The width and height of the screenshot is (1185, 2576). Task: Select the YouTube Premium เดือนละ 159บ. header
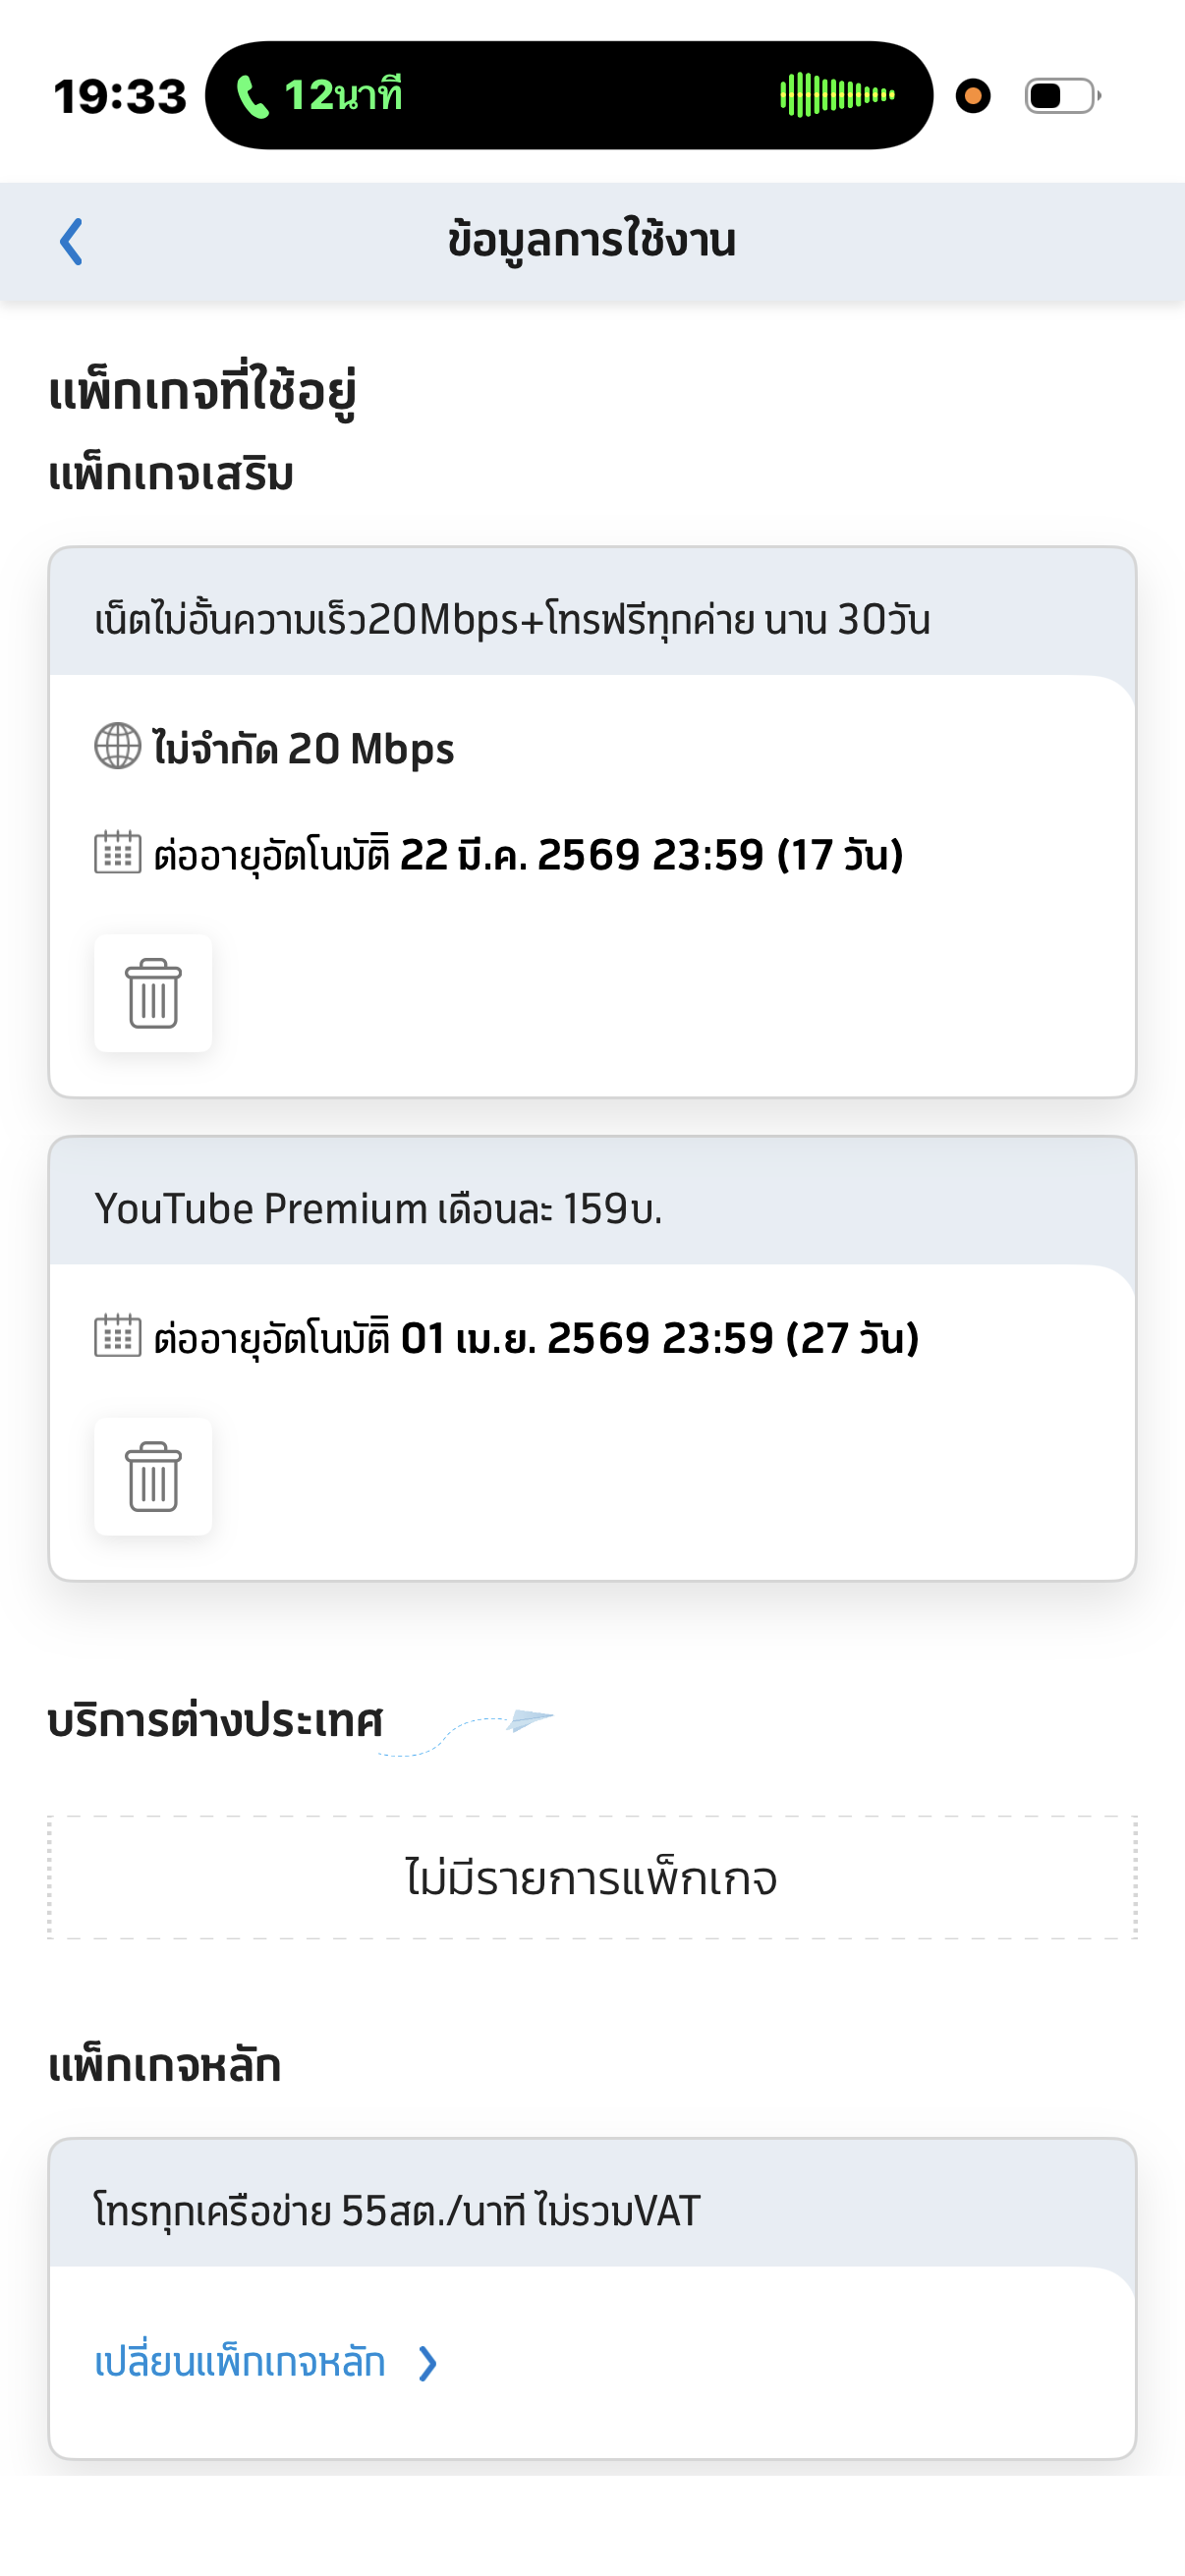click(x=378, y=1209)
